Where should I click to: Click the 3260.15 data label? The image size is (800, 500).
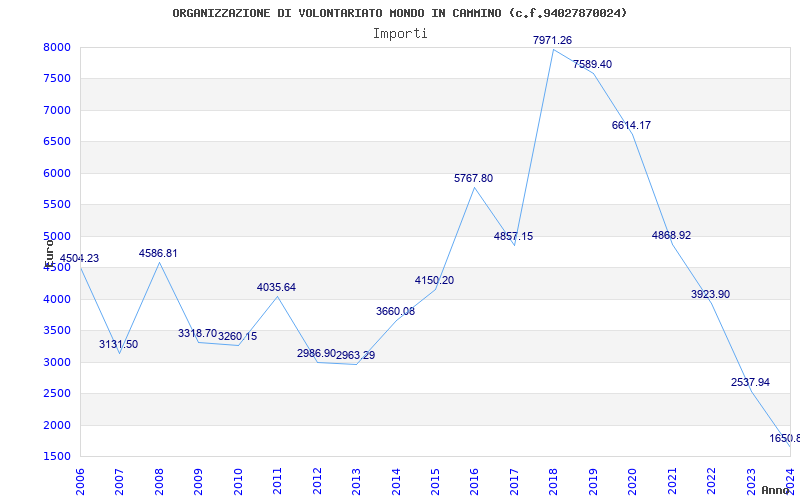tap(237, 337)
